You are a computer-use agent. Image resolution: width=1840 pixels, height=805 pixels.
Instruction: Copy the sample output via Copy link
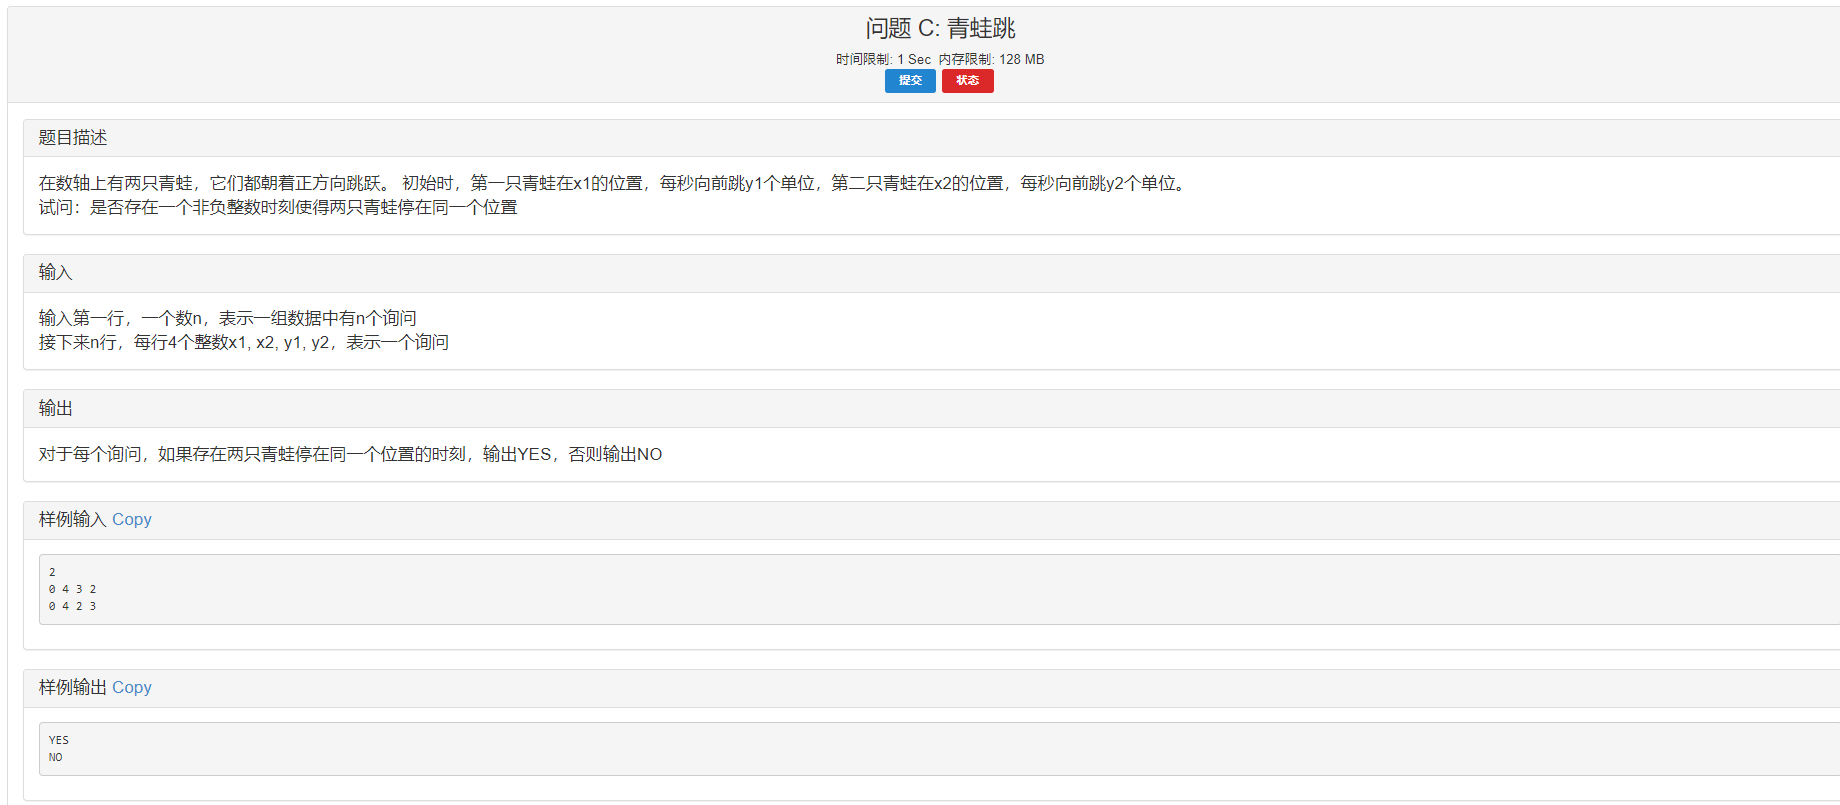132,687
